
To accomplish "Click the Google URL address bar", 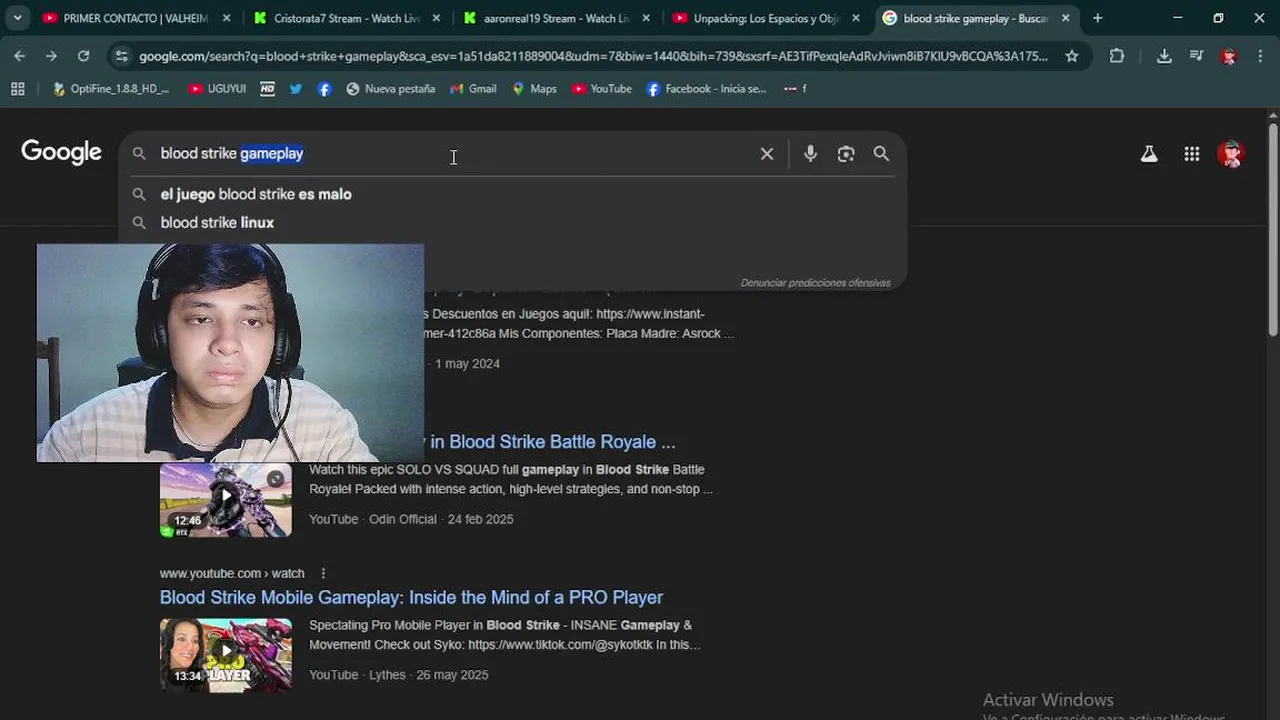I will click(593, 56).
